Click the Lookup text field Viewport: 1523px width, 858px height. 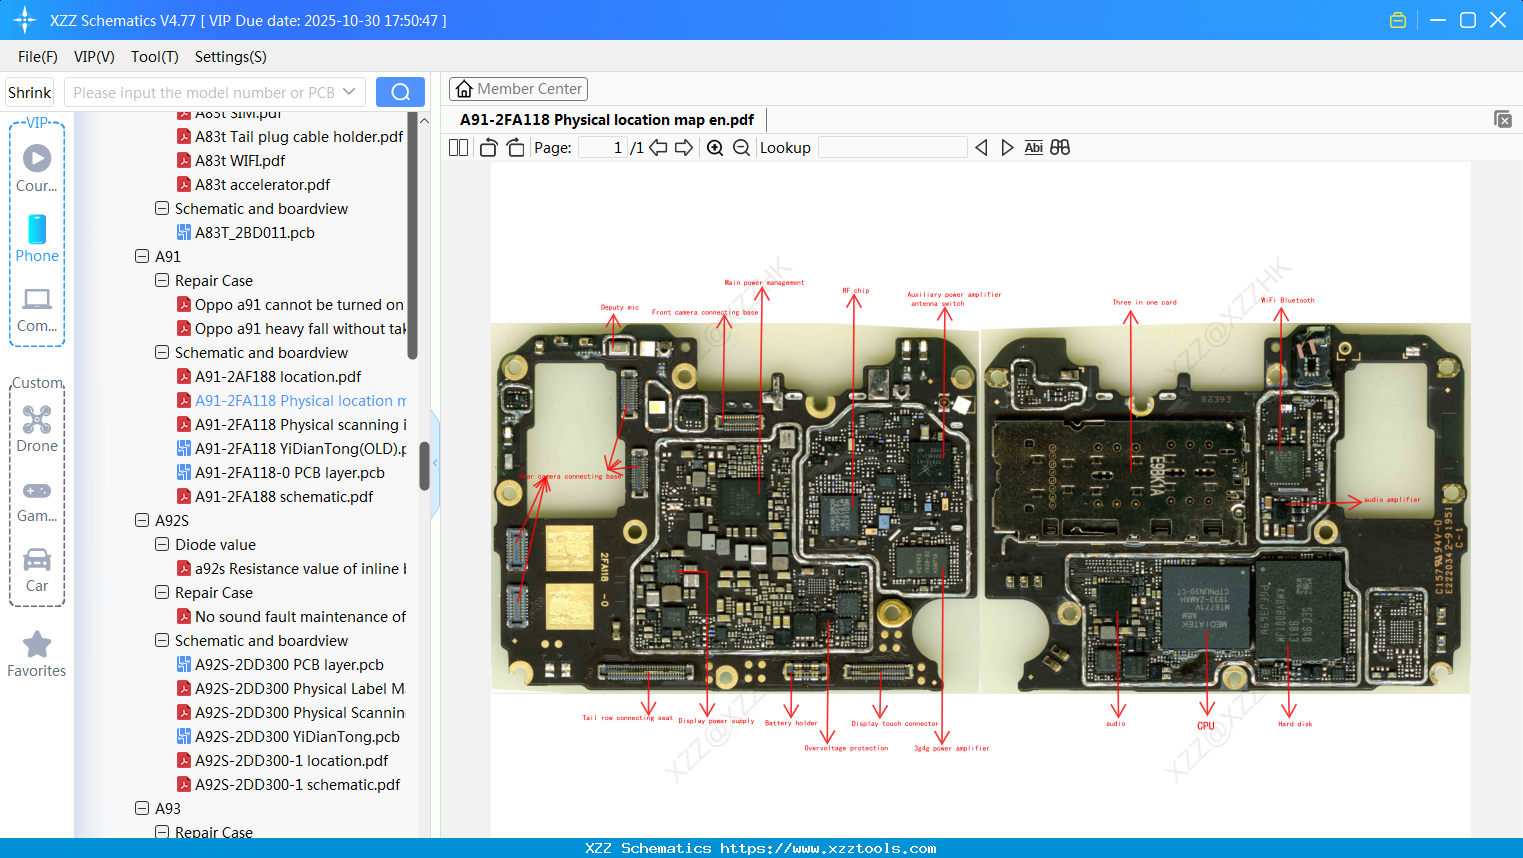892,147
